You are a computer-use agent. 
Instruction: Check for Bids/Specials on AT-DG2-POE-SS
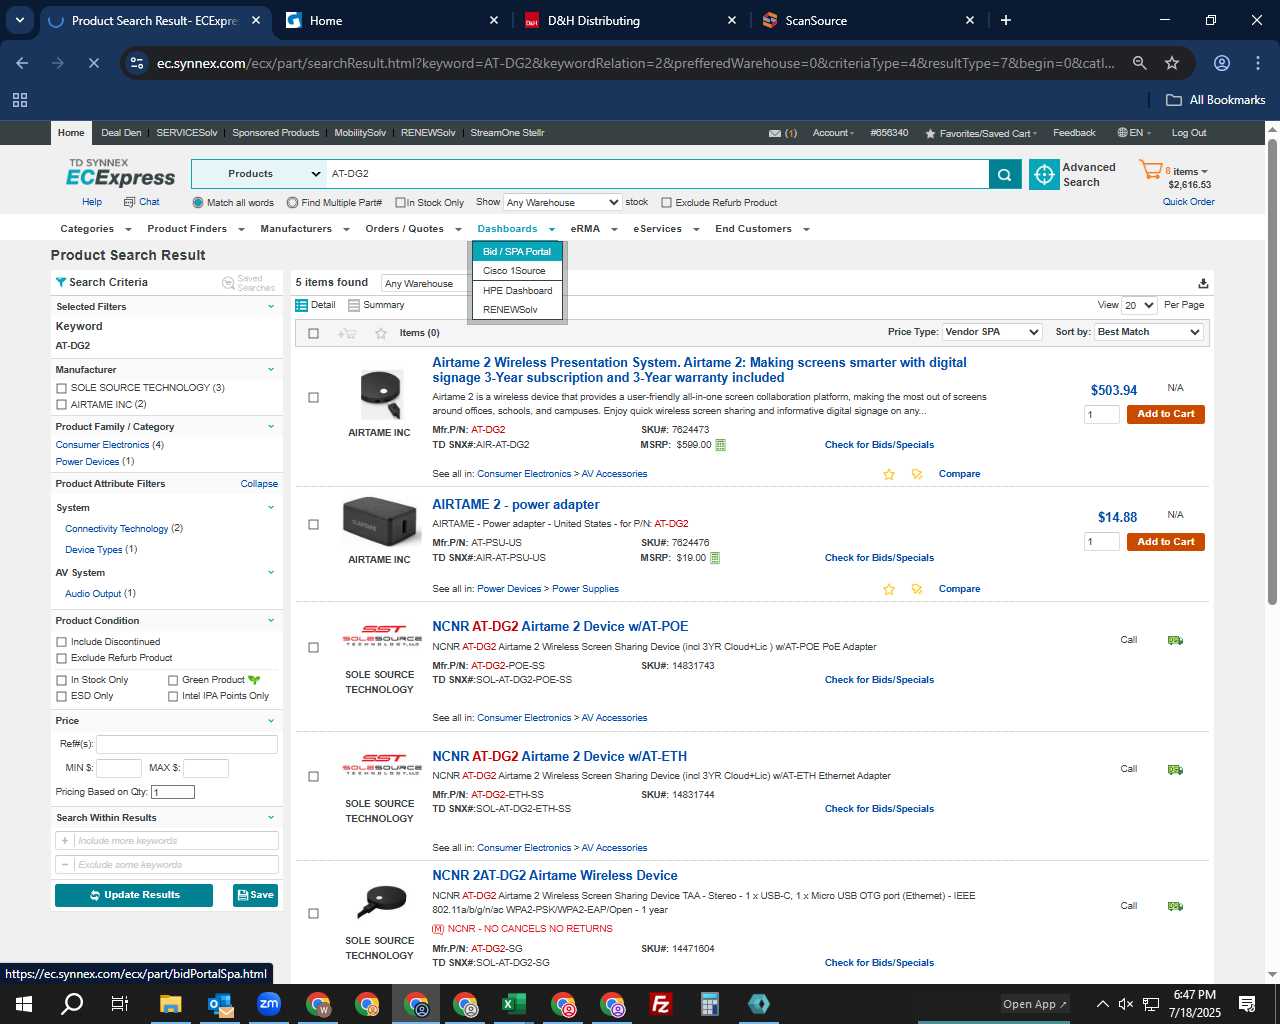pyautogui.click(x=879, y=680)
